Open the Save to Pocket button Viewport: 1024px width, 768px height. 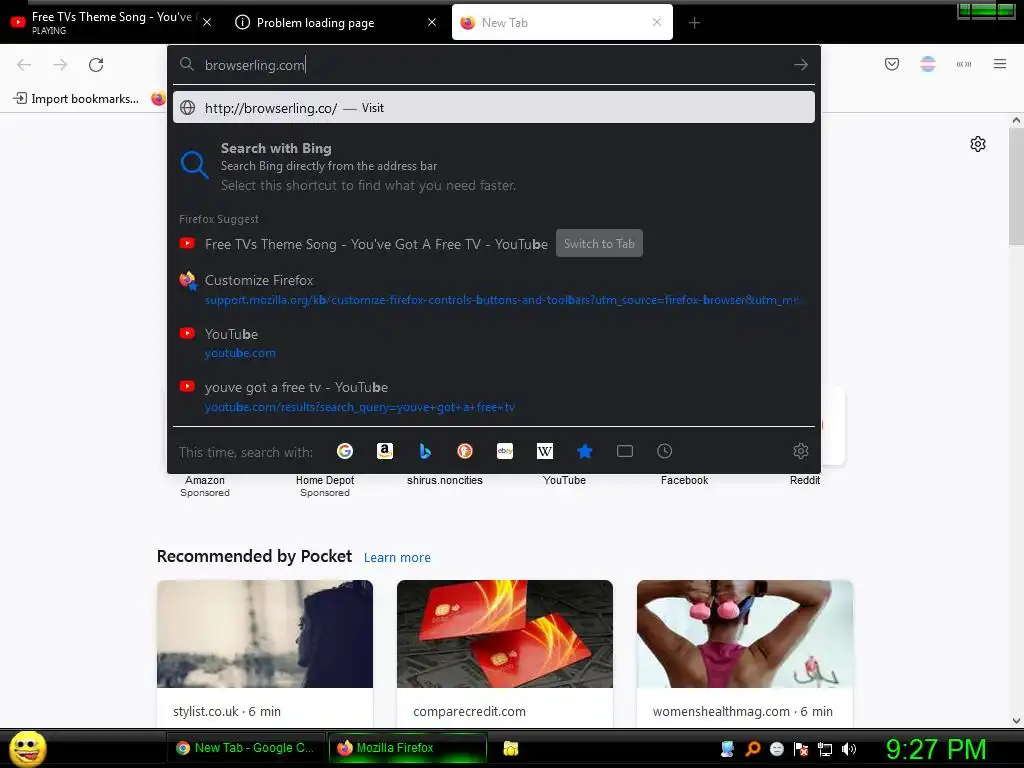tap(891, 64)
